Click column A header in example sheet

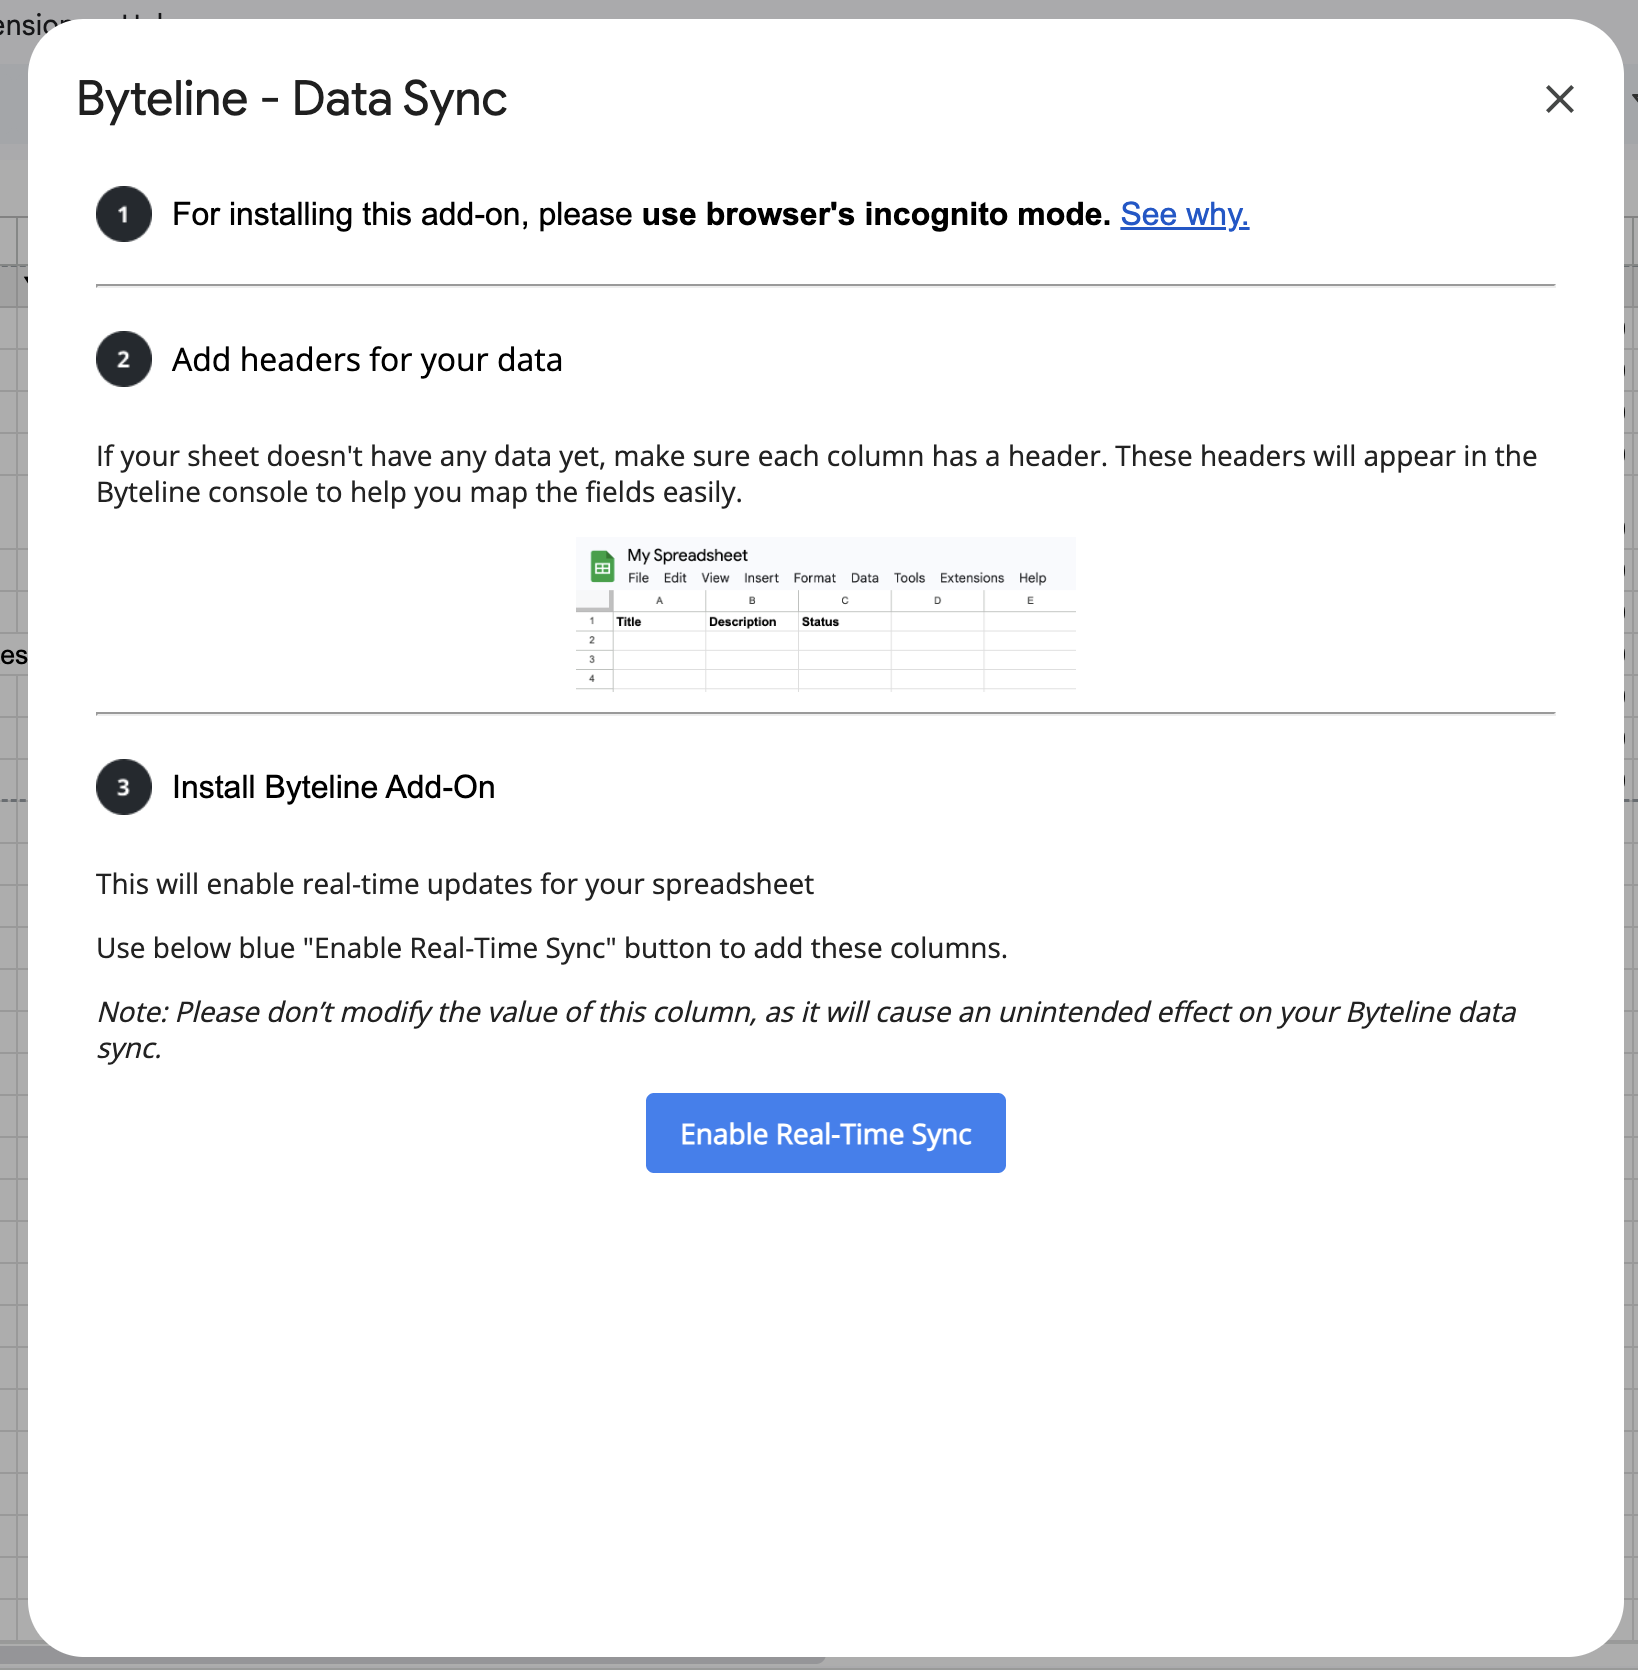659,601
